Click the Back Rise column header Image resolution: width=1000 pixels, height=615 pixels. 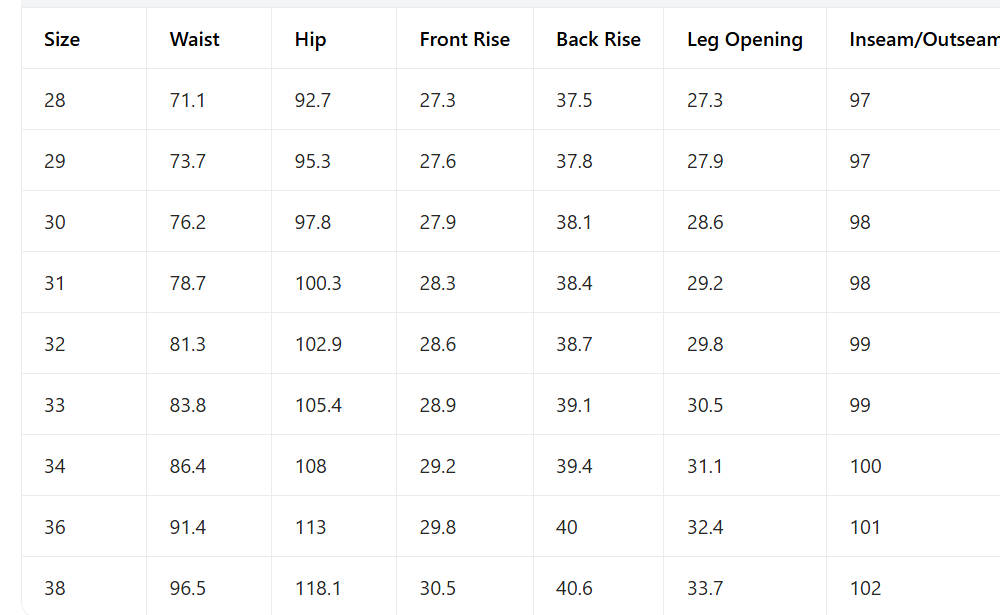pyautogui.click(x=598, y=40)
